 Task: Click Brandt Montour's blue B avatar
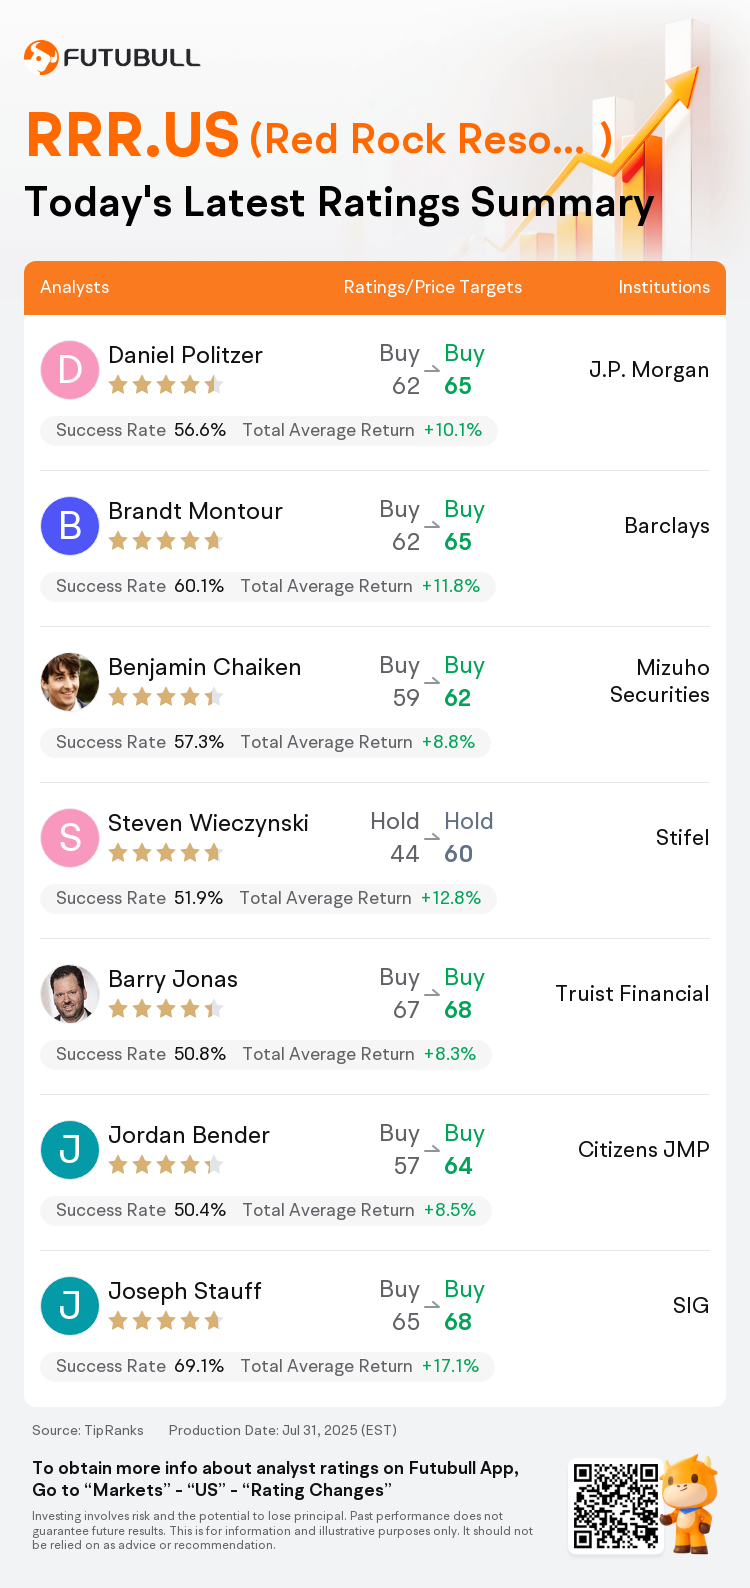70,526
